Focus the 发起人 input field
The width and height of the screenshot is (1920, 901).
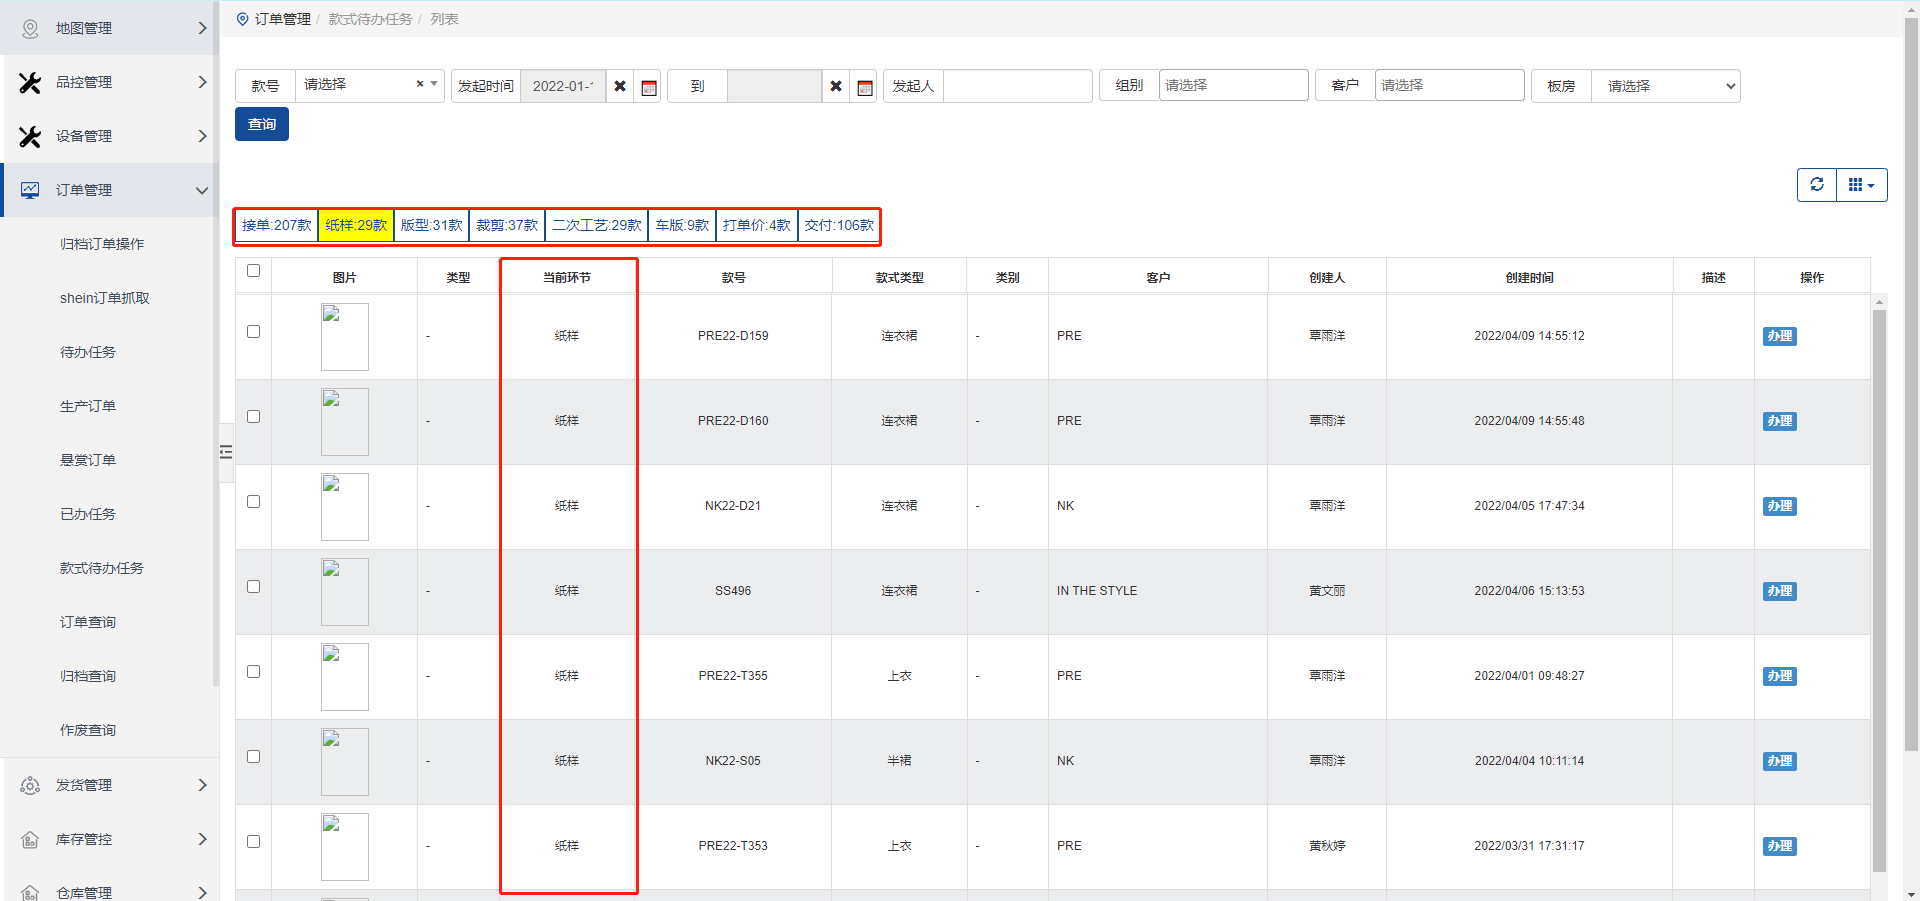click(1017, 87)
